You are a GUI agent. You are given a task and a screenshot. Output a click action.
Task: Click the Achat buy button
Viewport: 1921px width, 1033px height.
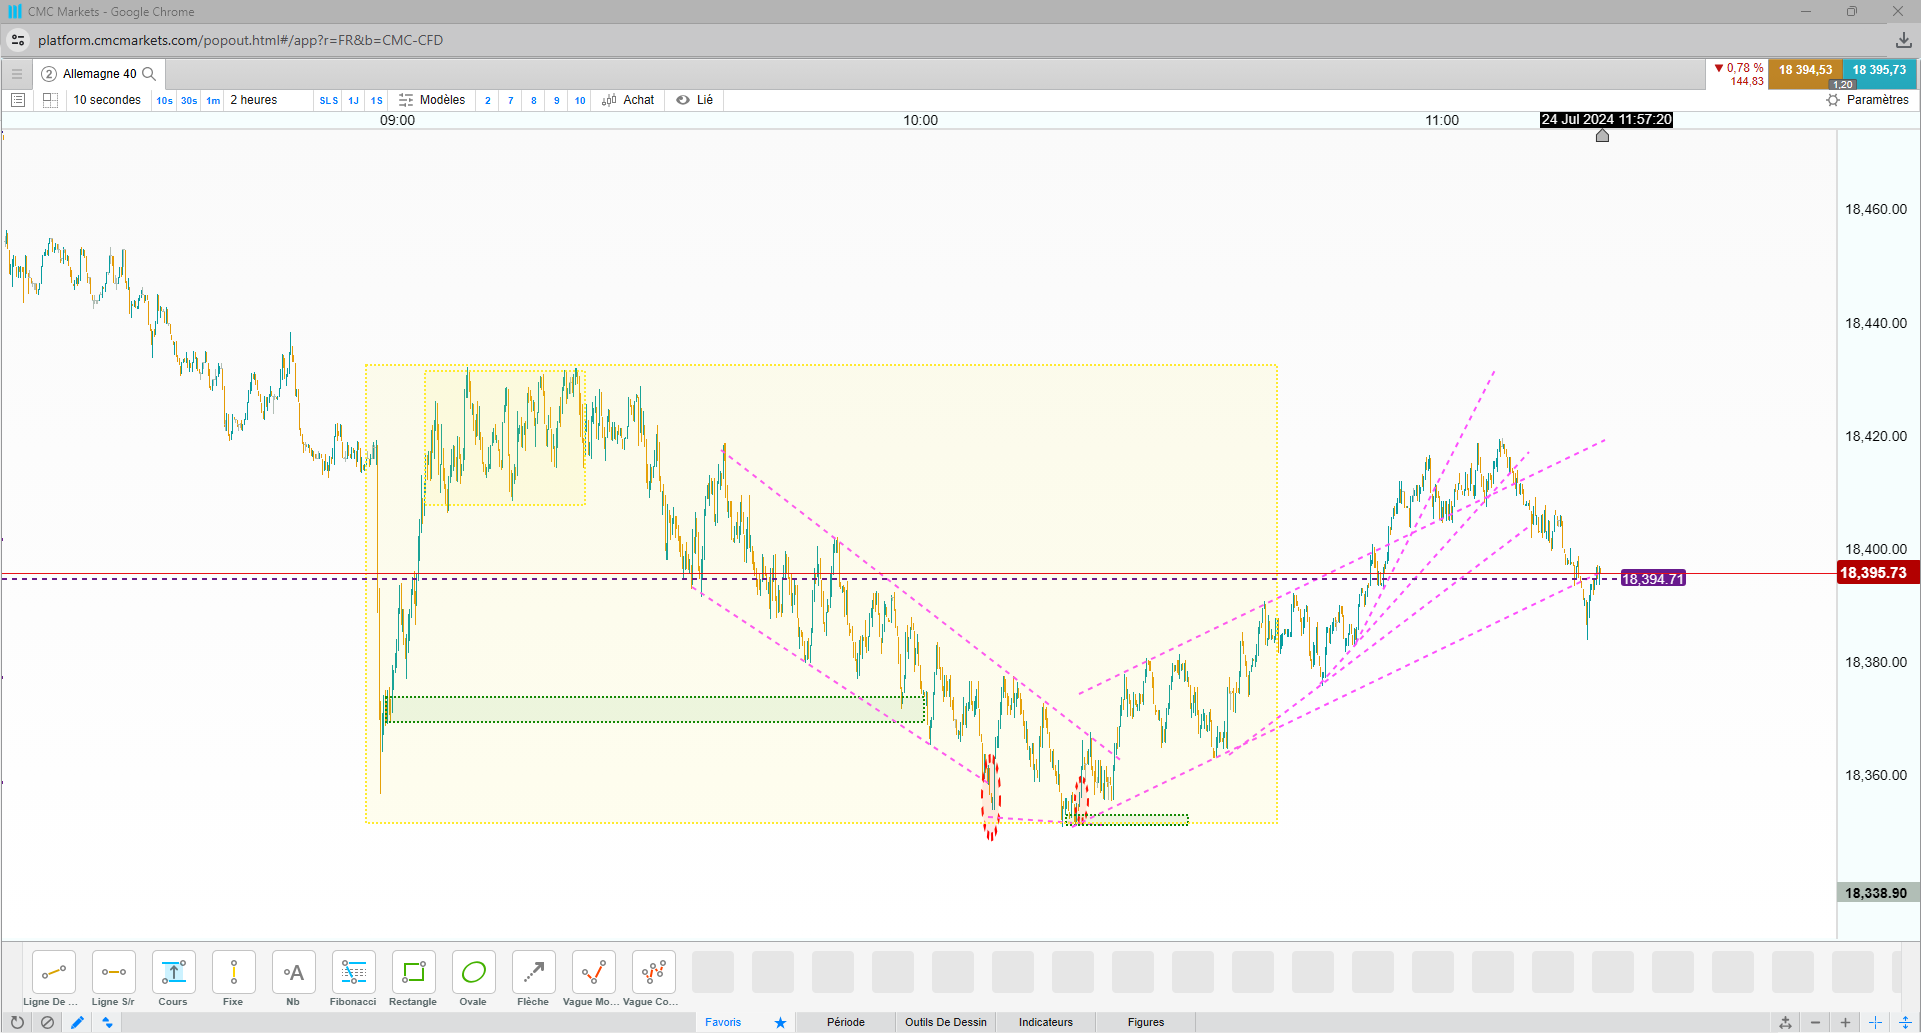(x=628, y=100)
